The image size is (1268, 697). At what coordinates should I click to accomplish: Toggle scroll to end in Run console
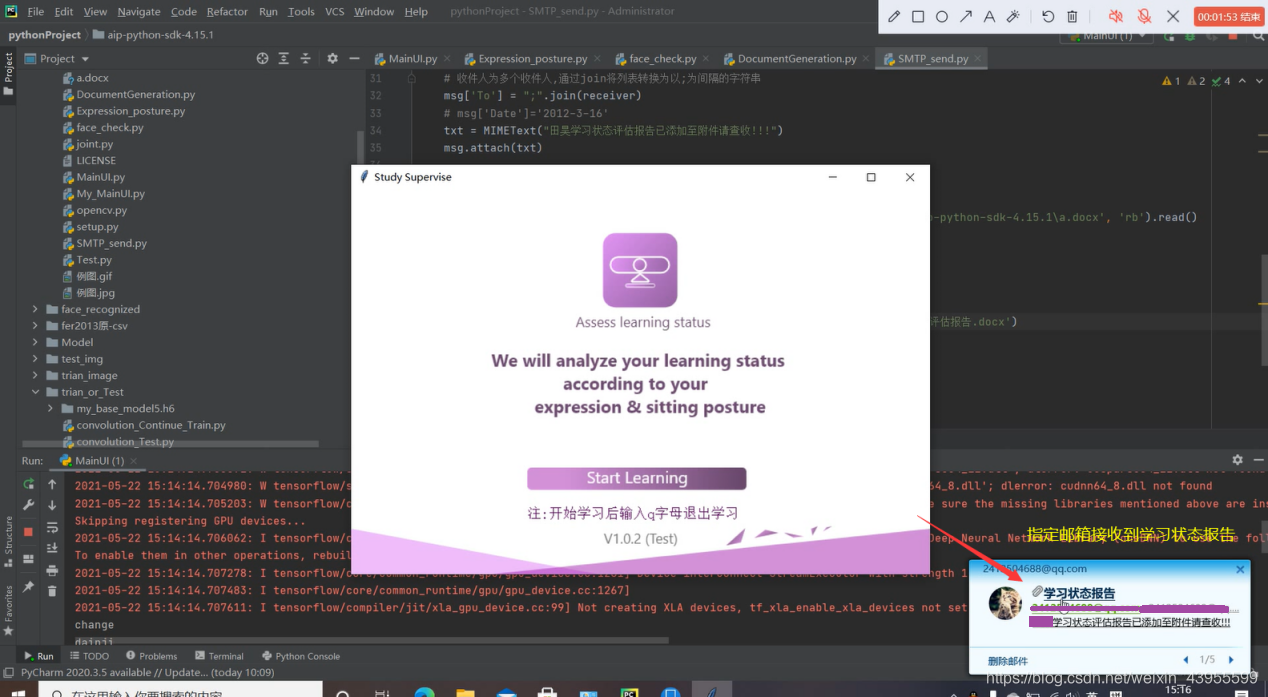tap(52, 549)
